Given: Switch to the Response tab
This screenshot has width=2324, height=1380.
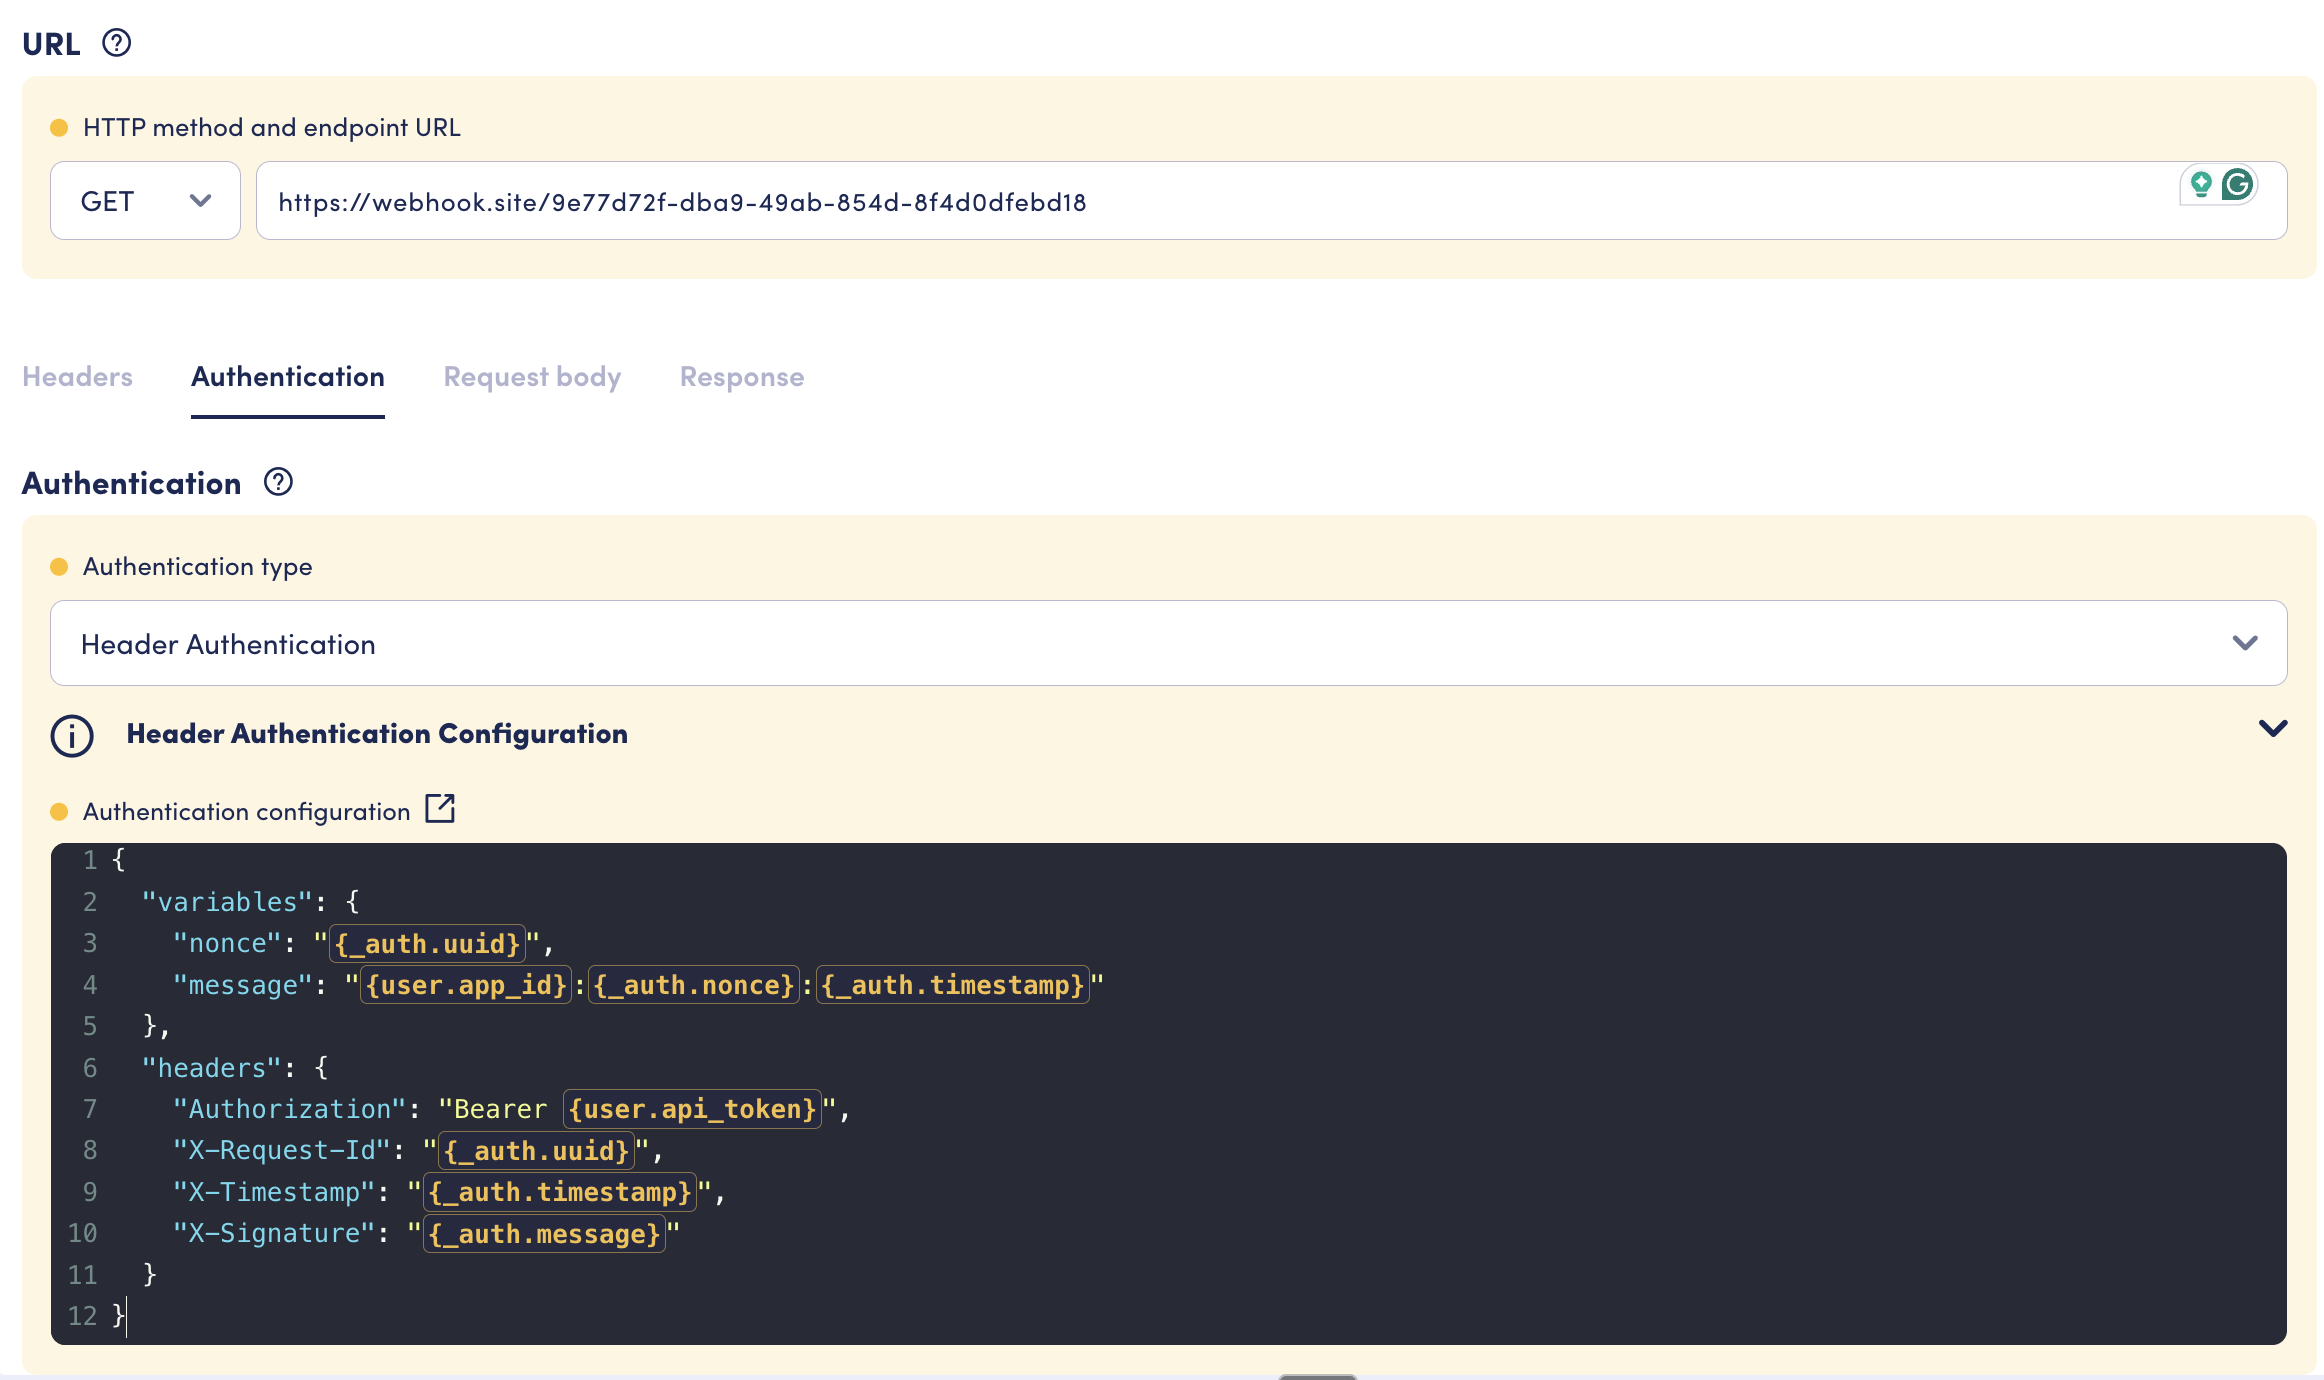Looking at the screenshot, I should pyautogui.click(x=741, y=377).
